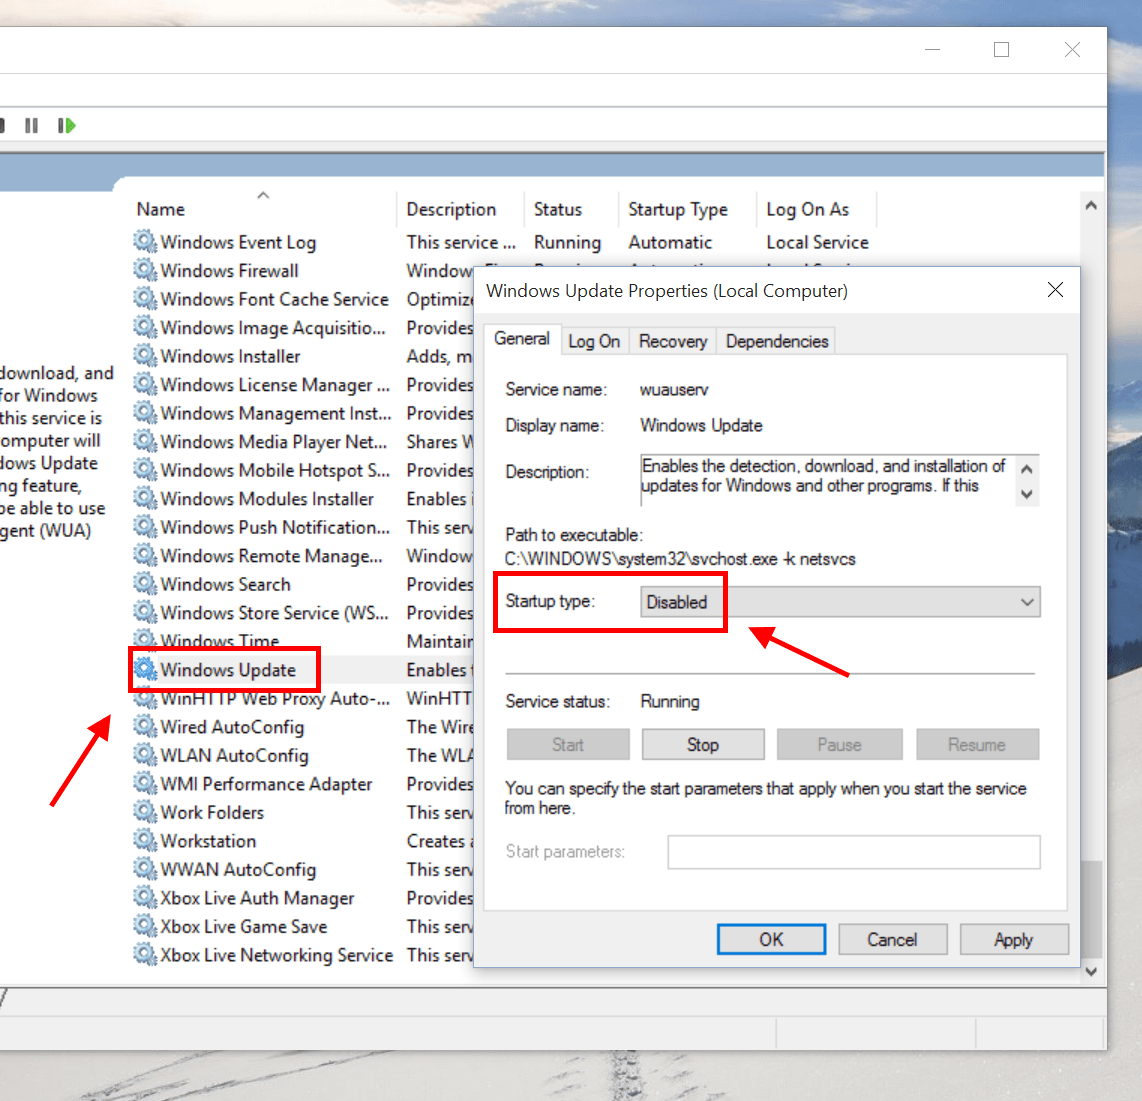Click the services list scroll-up arrow
Viewport: 1142px width, 1101px height.
coord(1091,205)
